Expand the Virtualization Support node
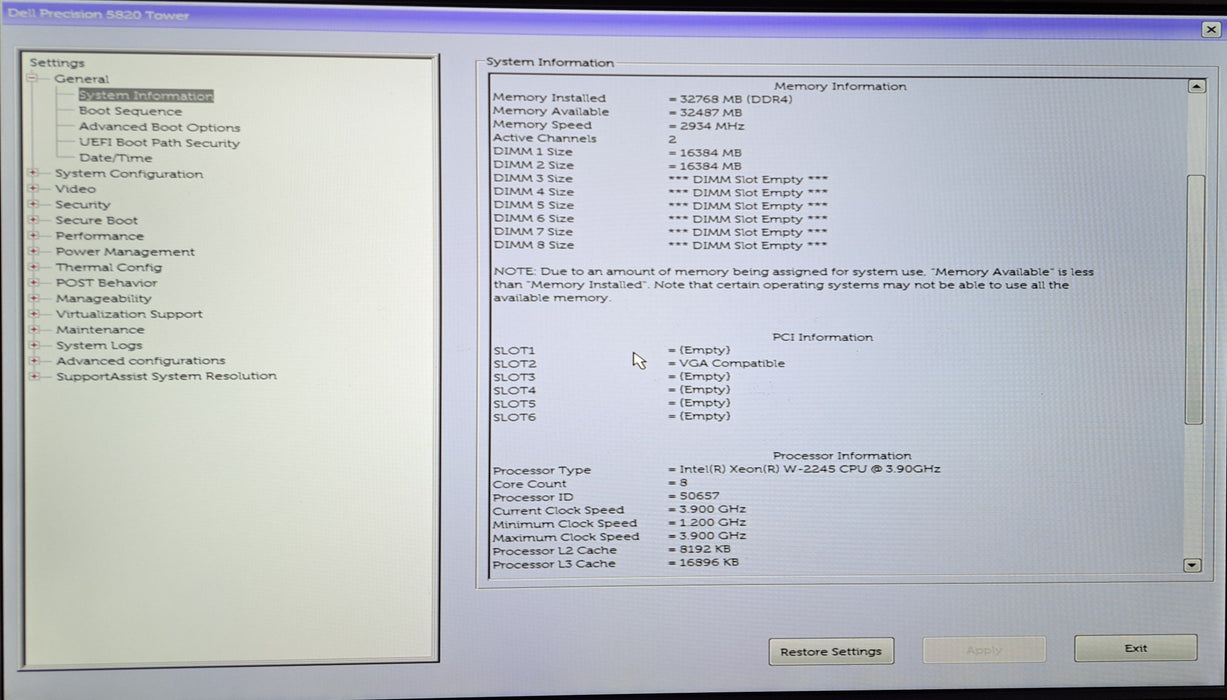 33,314
